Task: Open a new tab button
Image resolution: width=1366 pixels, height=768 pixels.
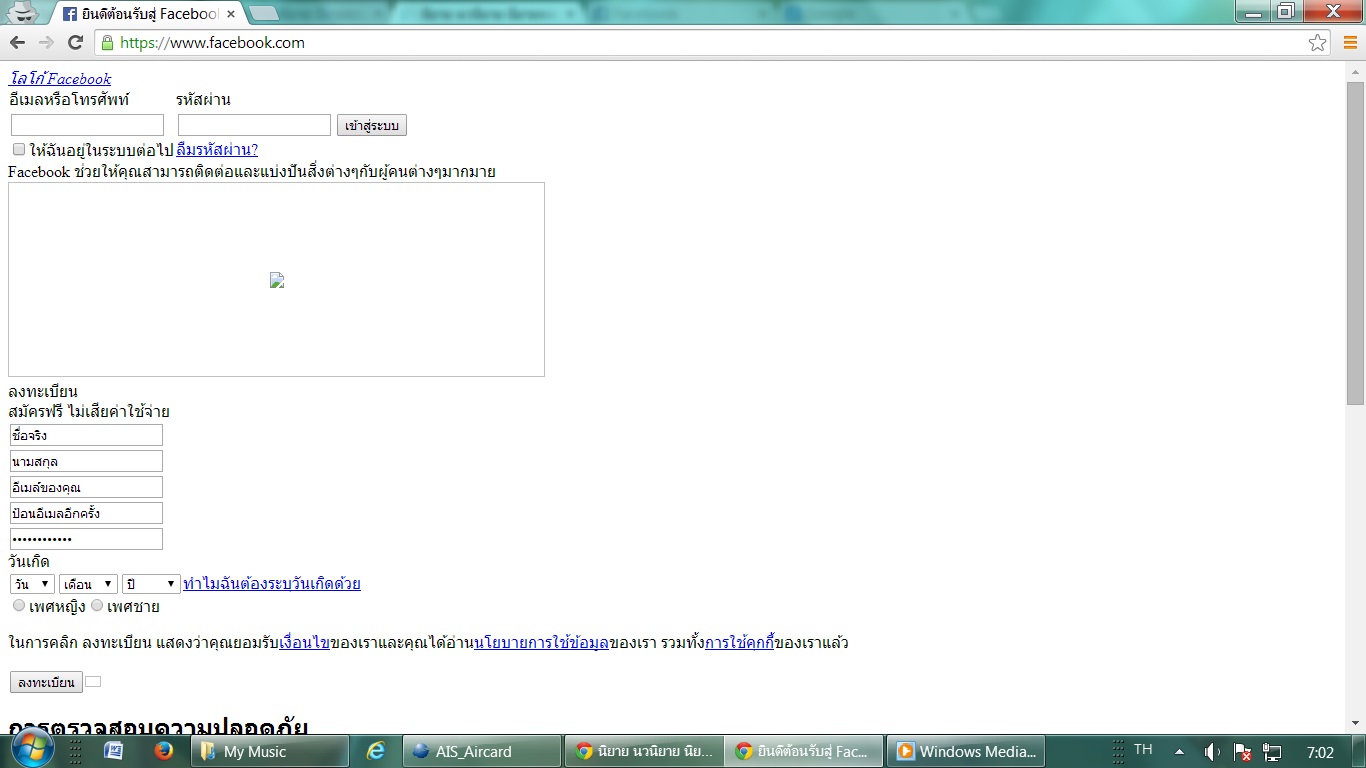Action: coord(263,13)
